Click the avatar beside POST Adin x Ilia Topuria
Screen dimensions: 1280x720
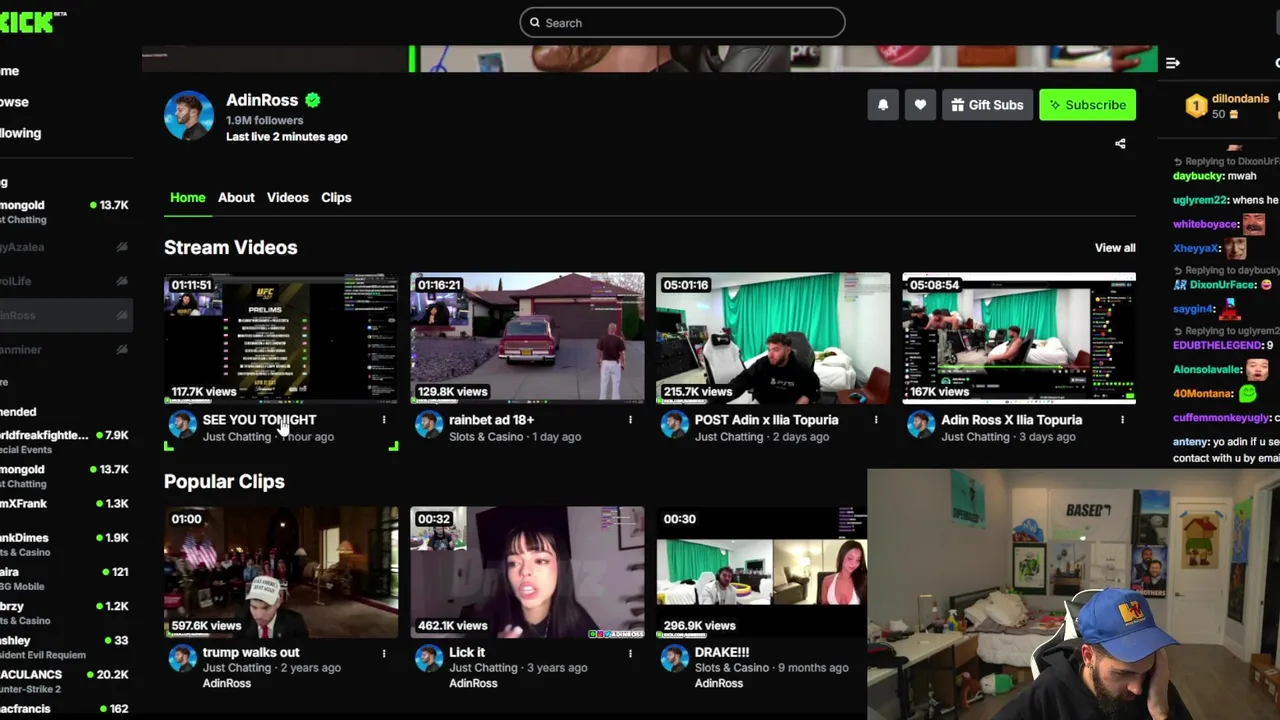click(674, 424)
